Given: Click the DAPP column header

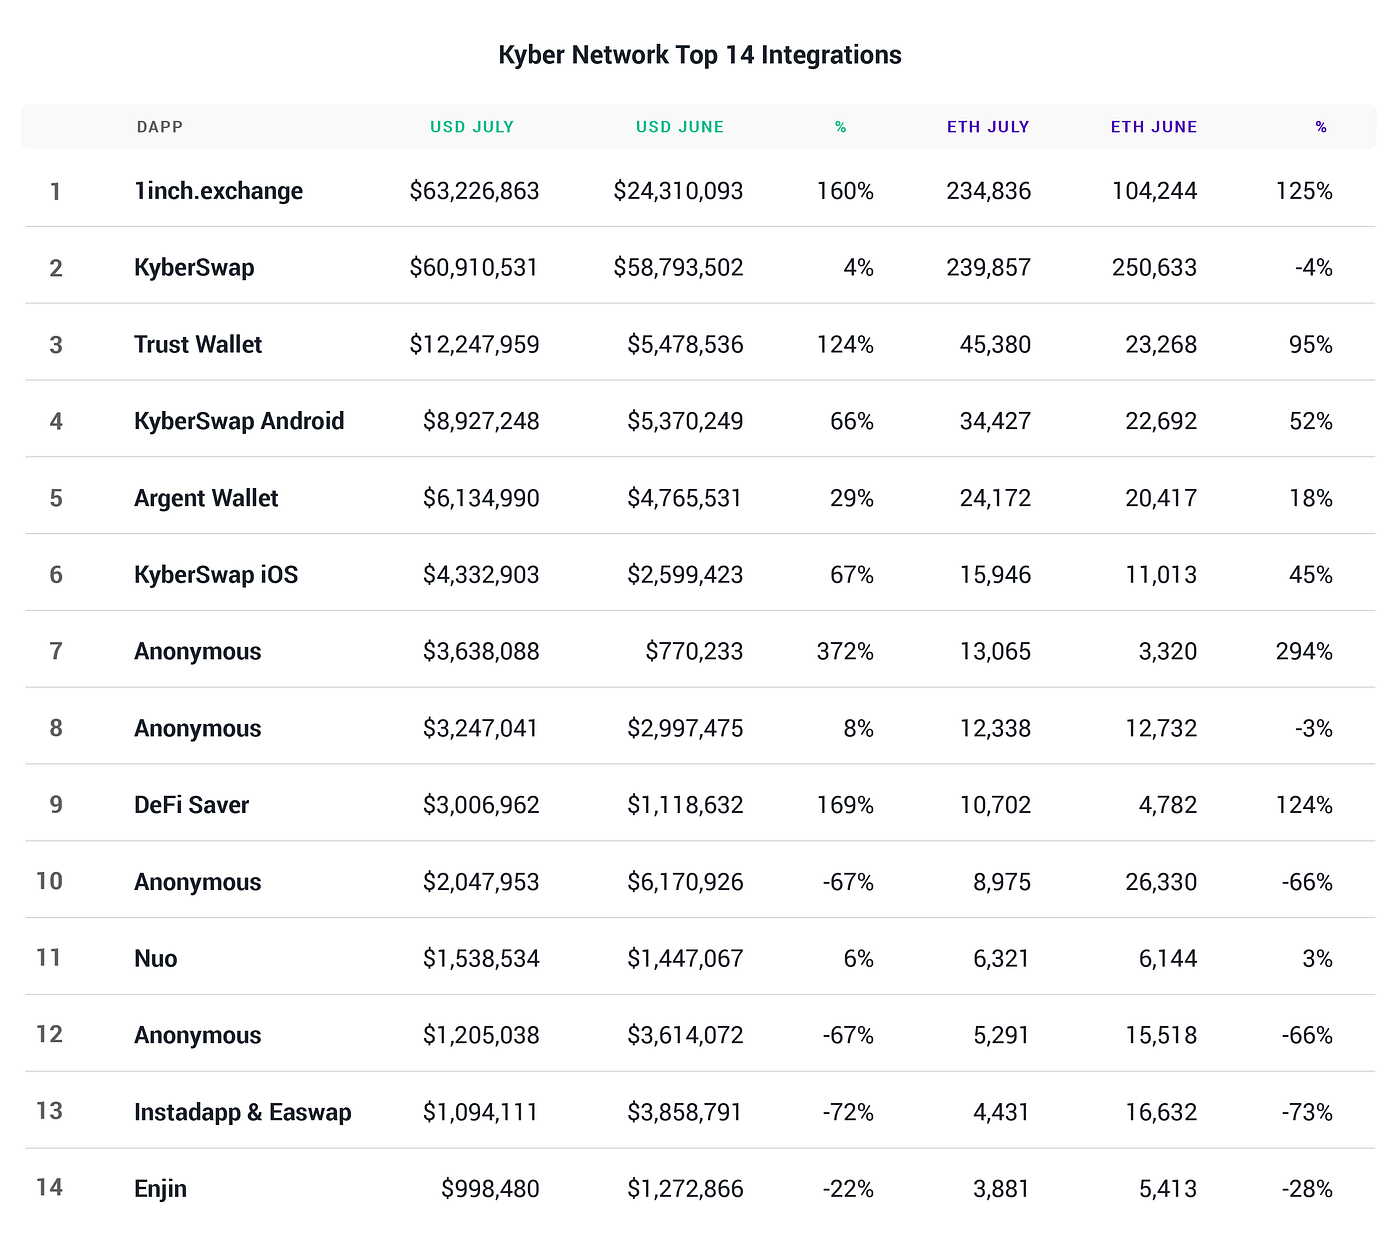Looking at the screenshot, I should coord(160,127).
